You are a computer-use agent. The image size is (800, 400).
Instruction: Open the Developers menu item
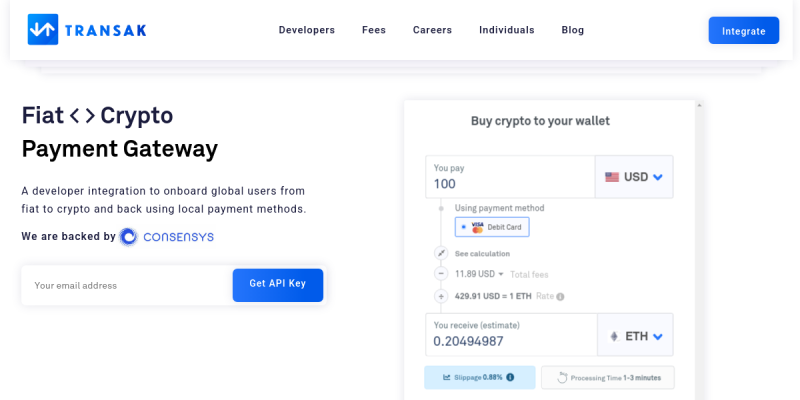tap(307, 30)
